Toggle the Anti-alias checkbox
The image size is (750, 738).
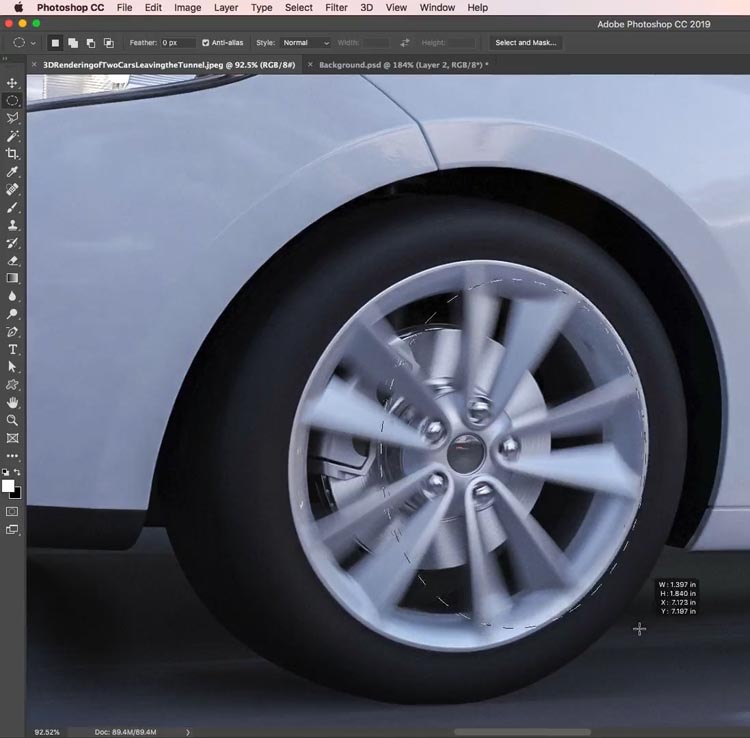[x=206, y=43]
